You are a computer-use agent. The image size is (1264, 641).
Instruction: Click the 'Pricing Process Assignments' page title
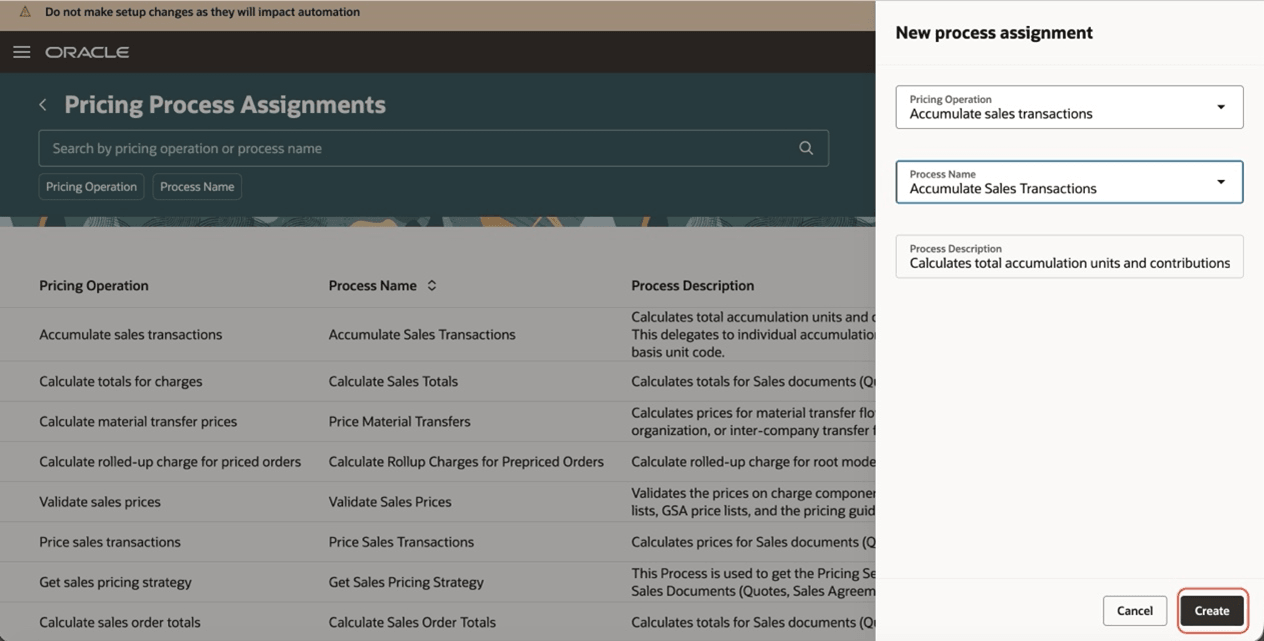[225, 105]
